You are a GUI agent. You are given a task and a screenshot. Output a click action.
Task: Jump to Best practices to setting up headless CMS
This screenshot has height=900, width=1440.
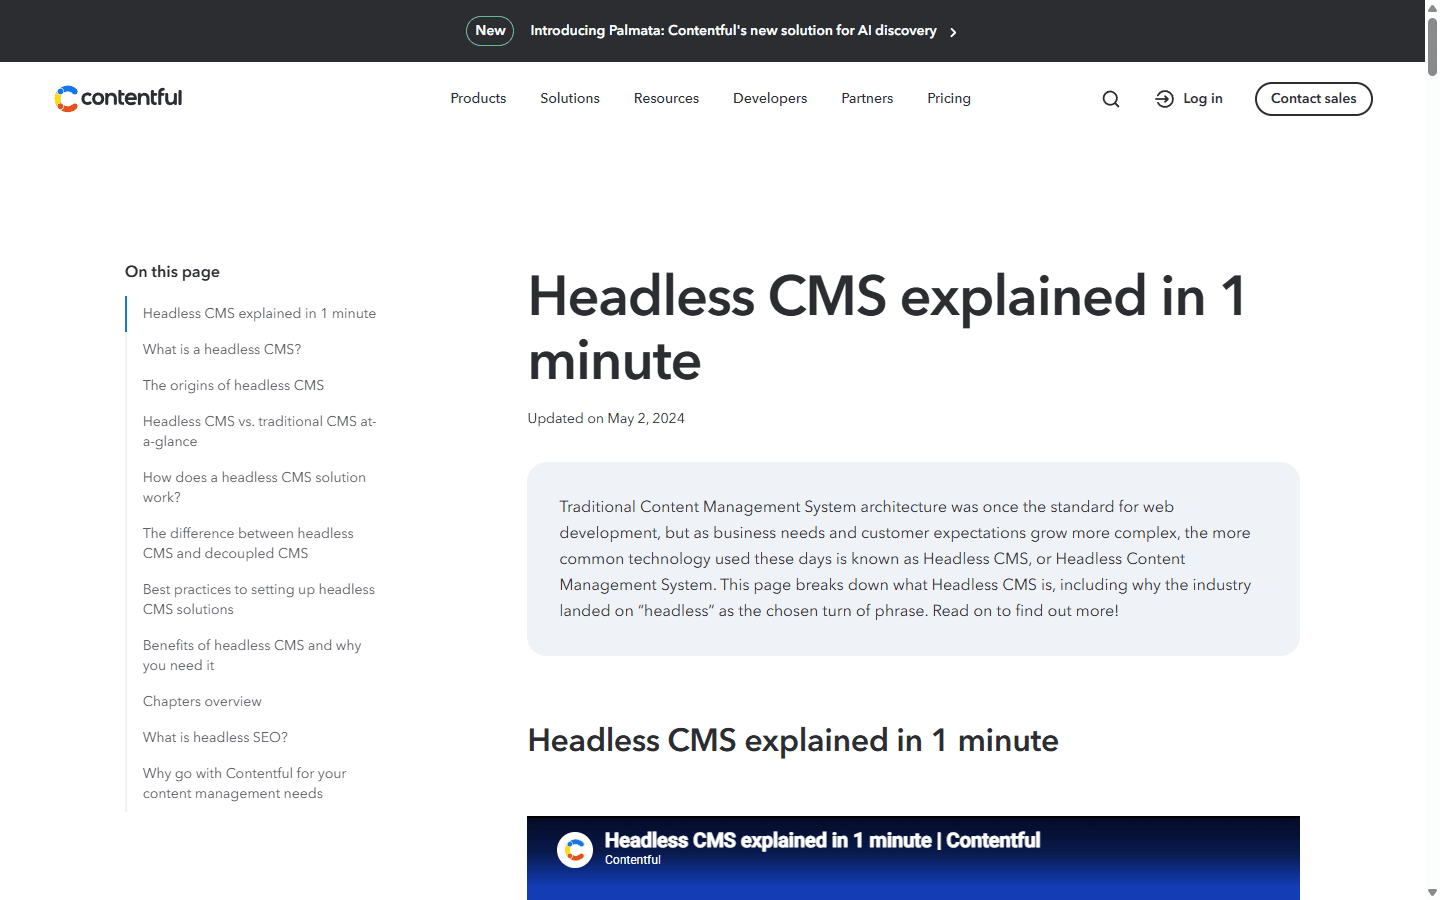click(259, 599)
